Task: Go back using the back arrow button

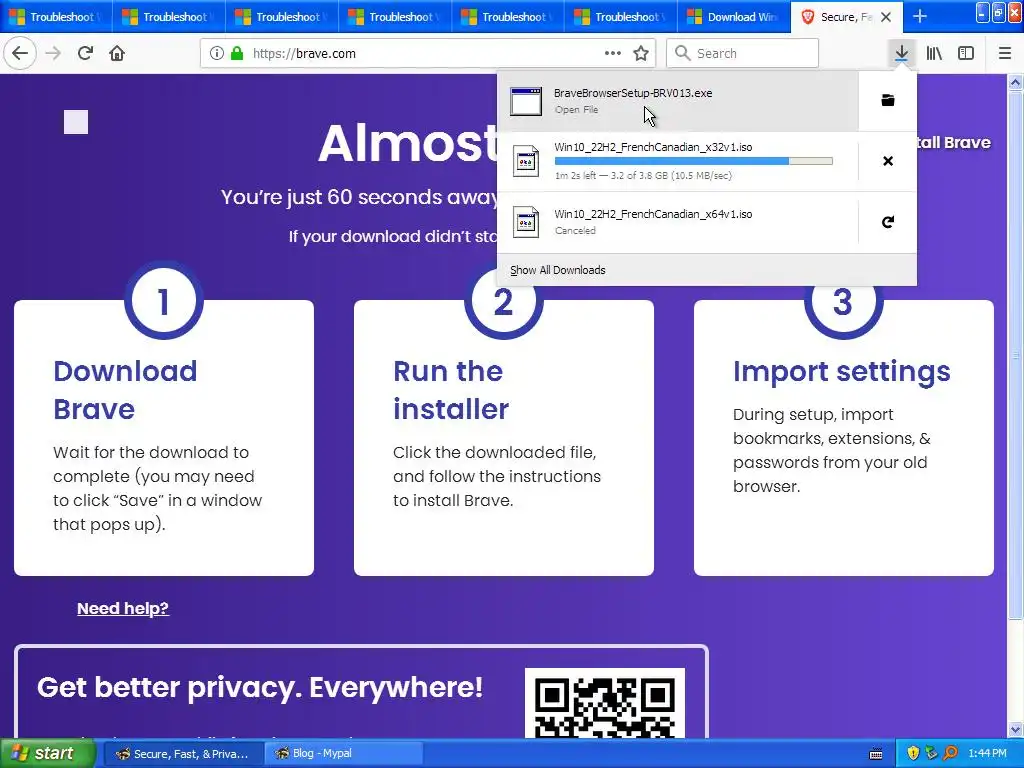Action: (x=20, y=53)
